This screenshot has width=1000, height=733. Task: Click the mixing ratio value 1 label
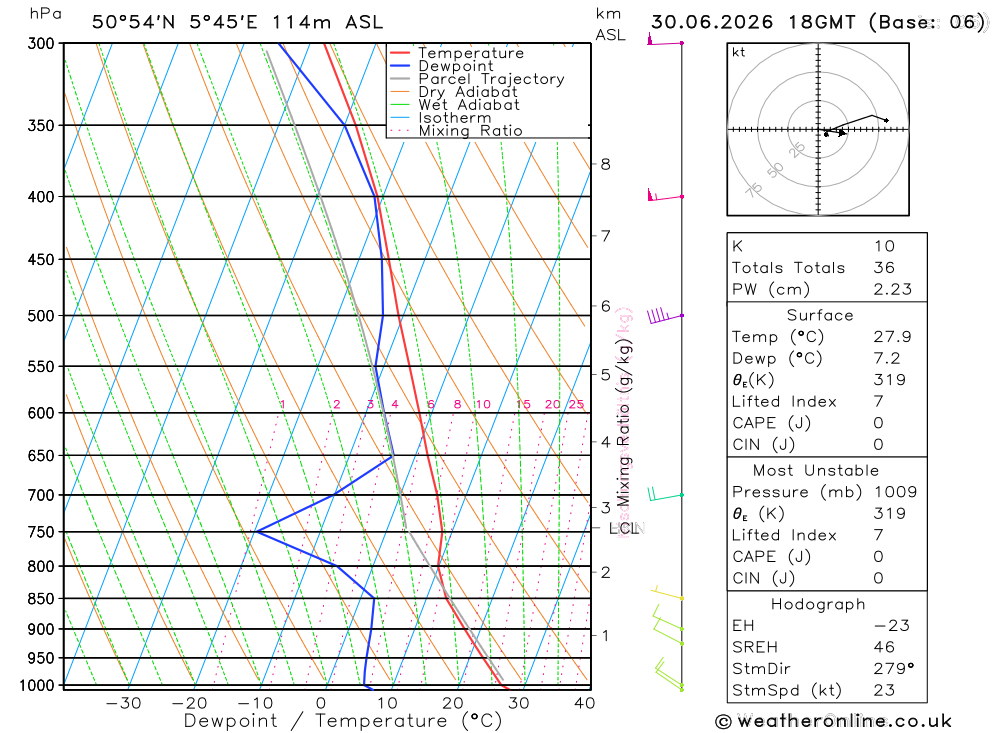(x=283, y=404)
